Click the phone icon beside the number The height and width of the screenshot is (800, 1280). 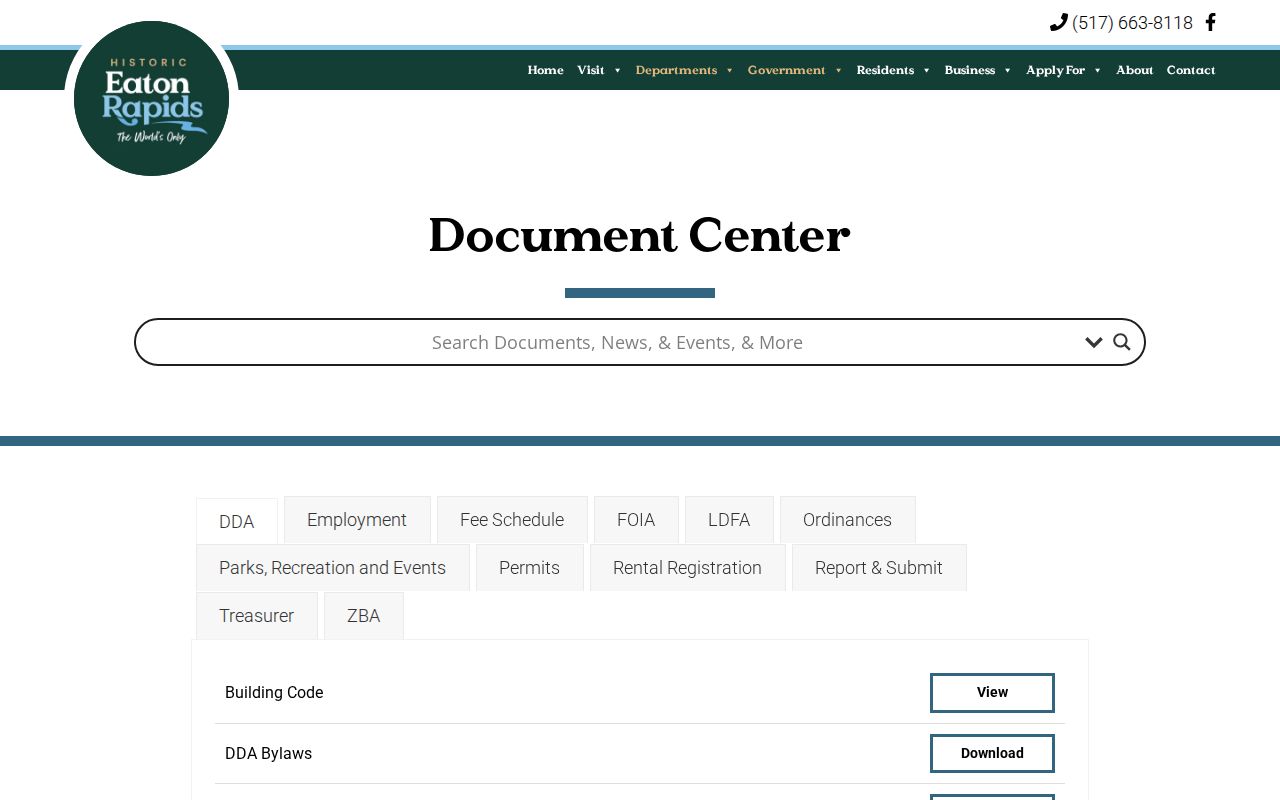coord(1058,22)
